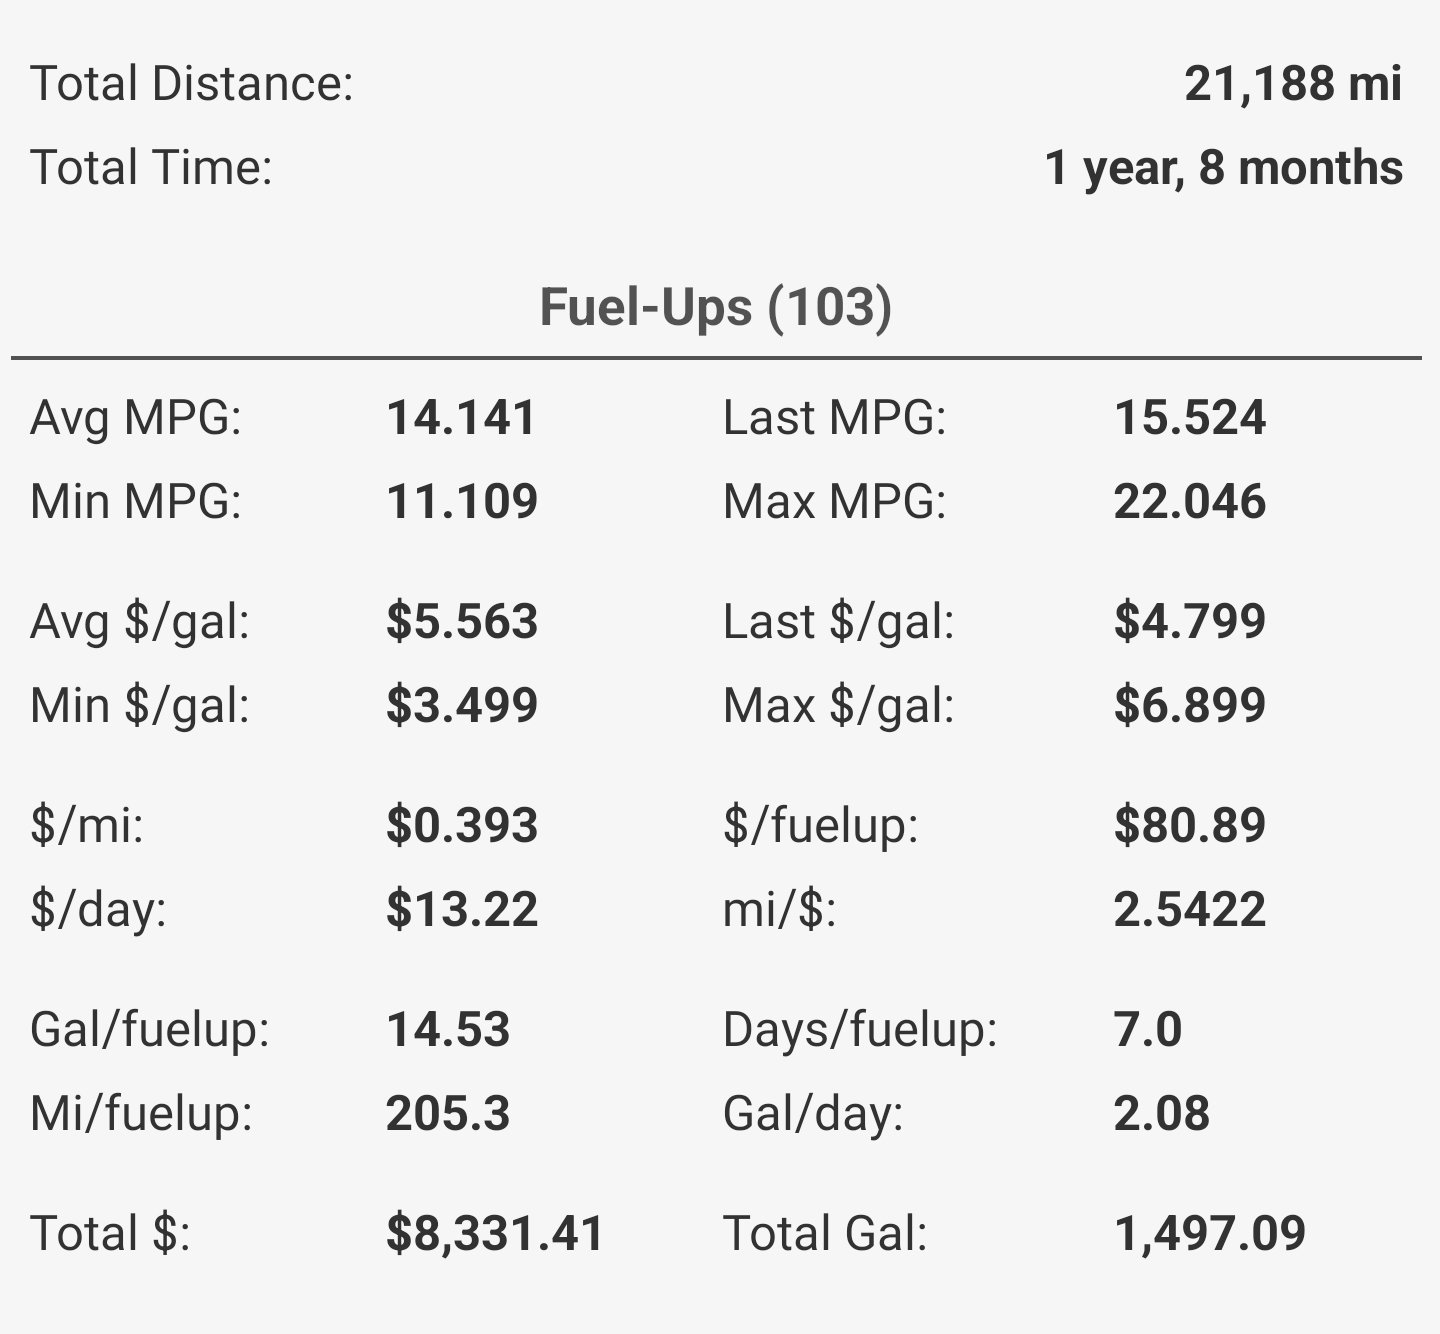Tap the 1 year, 8 months value
The height and width of the screenshot is (1334, 1440).
point(1223,168)
